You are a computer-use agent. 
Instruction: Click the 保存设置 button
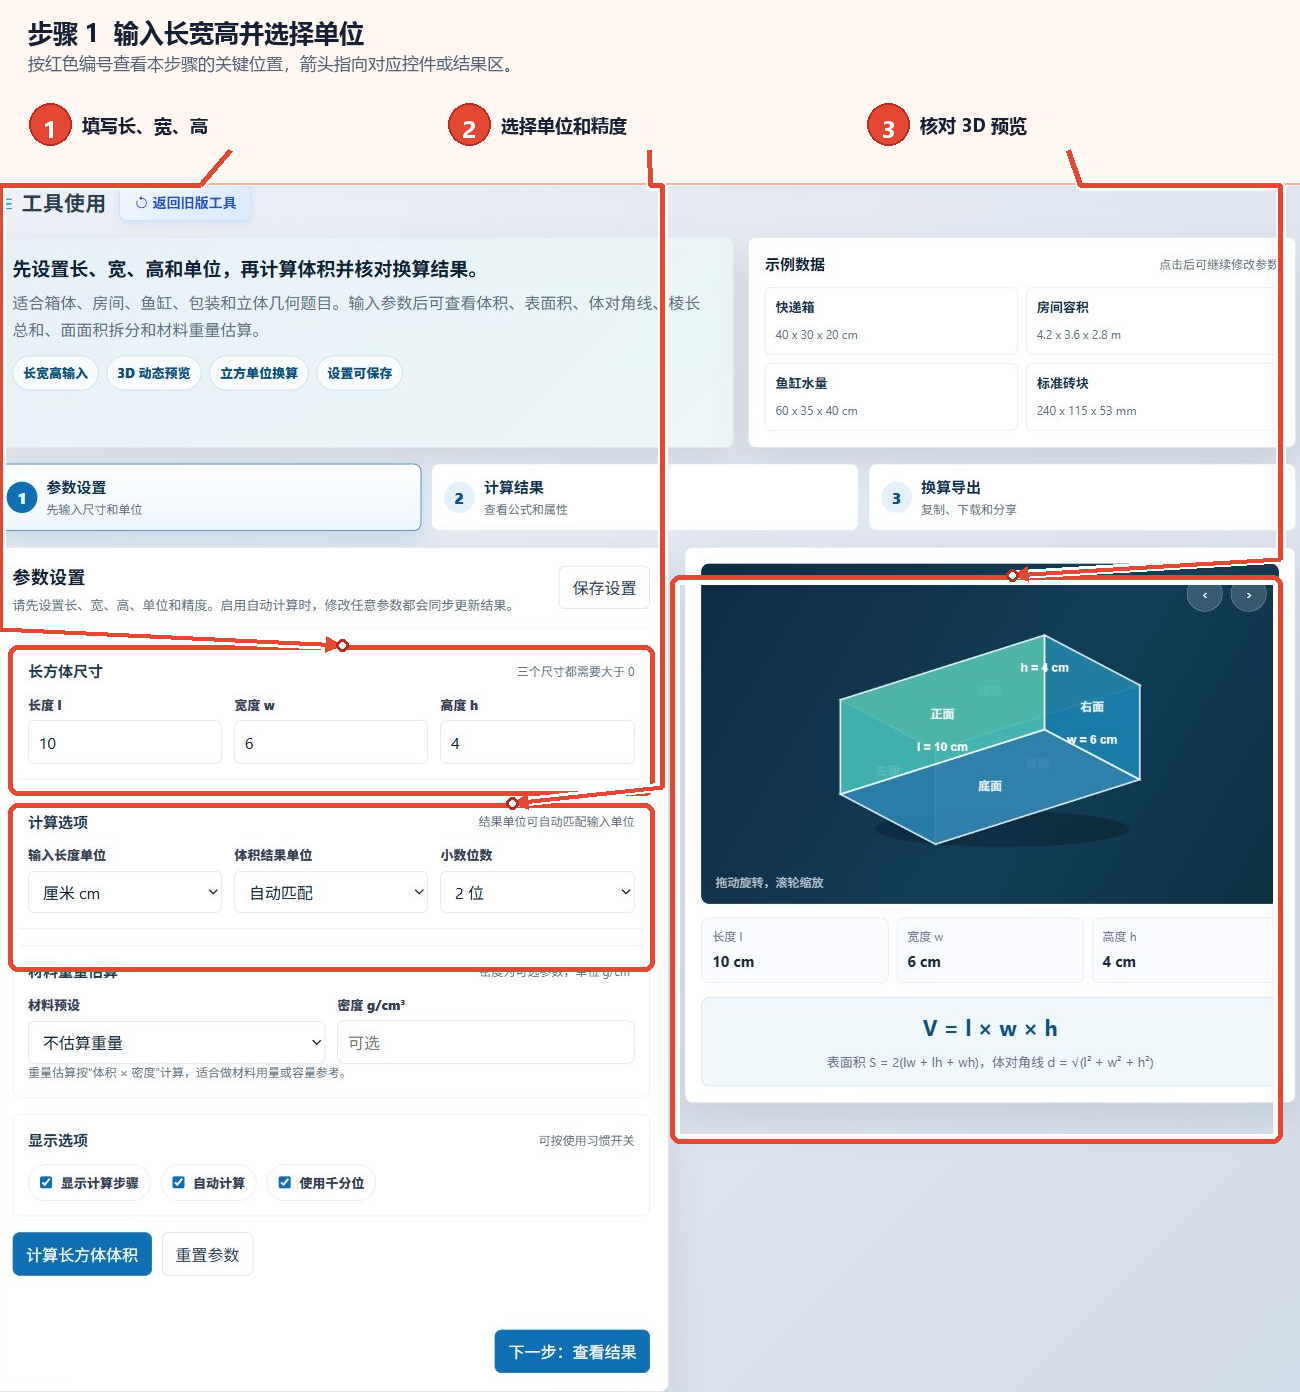(x=604, y=588)
